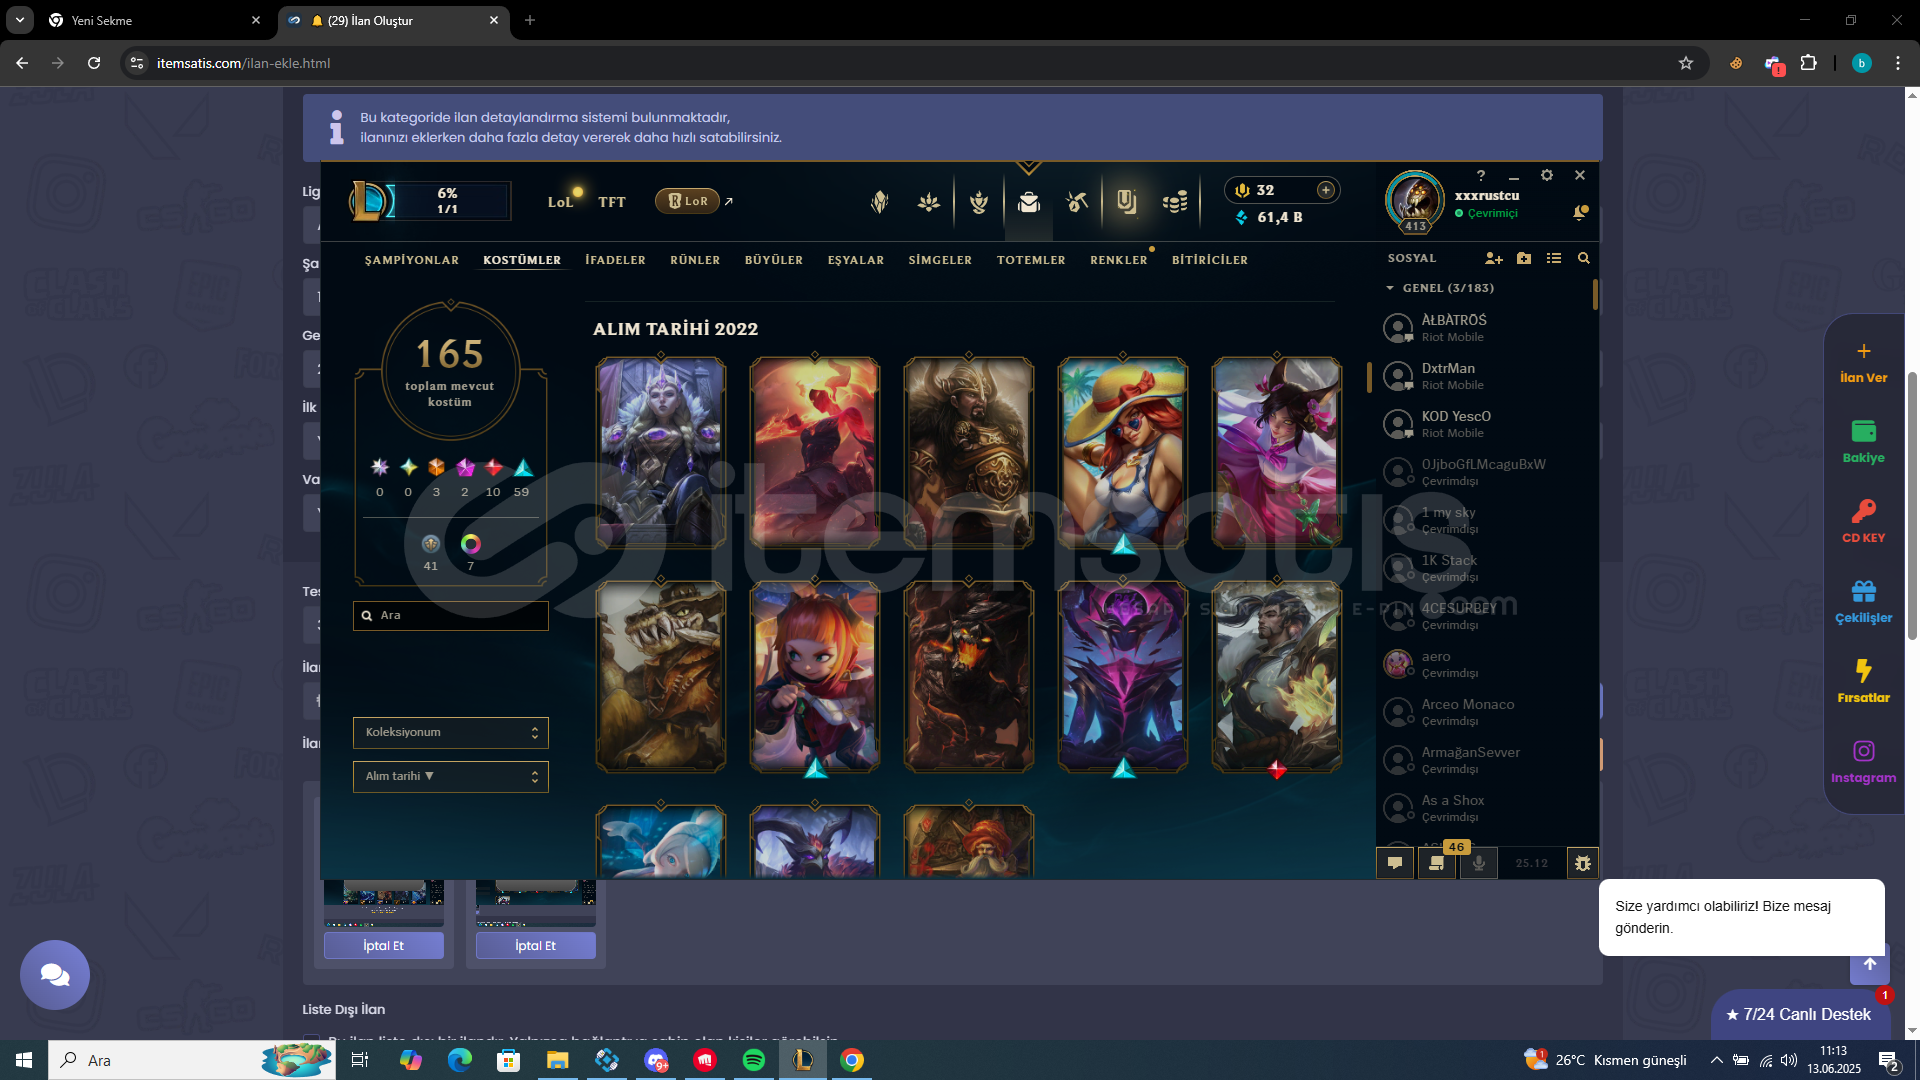Image resolution: width=1920 pixels, height=1080 pixels.
Task: Open Instagram link in right sidebar
Action: [x=1864, y=761]
